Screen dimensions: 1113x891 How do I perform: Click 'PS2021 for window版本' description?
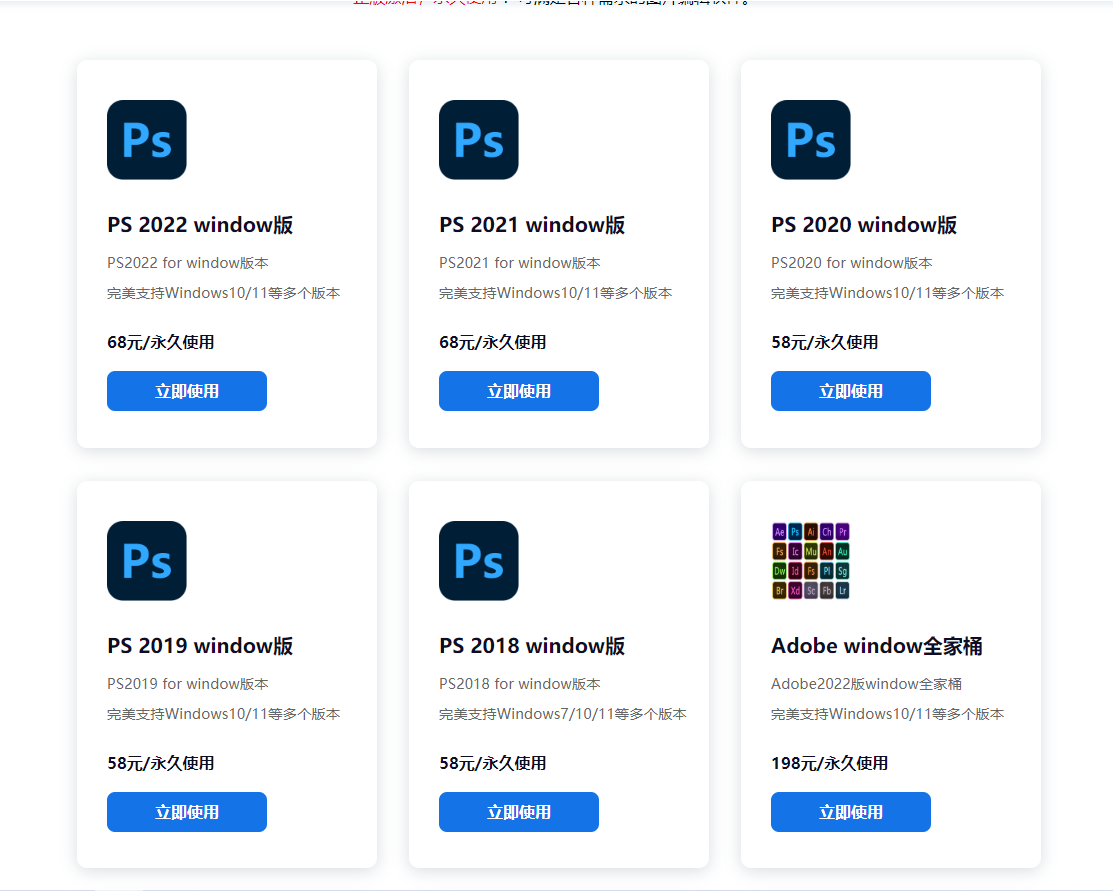coord(520,263)
